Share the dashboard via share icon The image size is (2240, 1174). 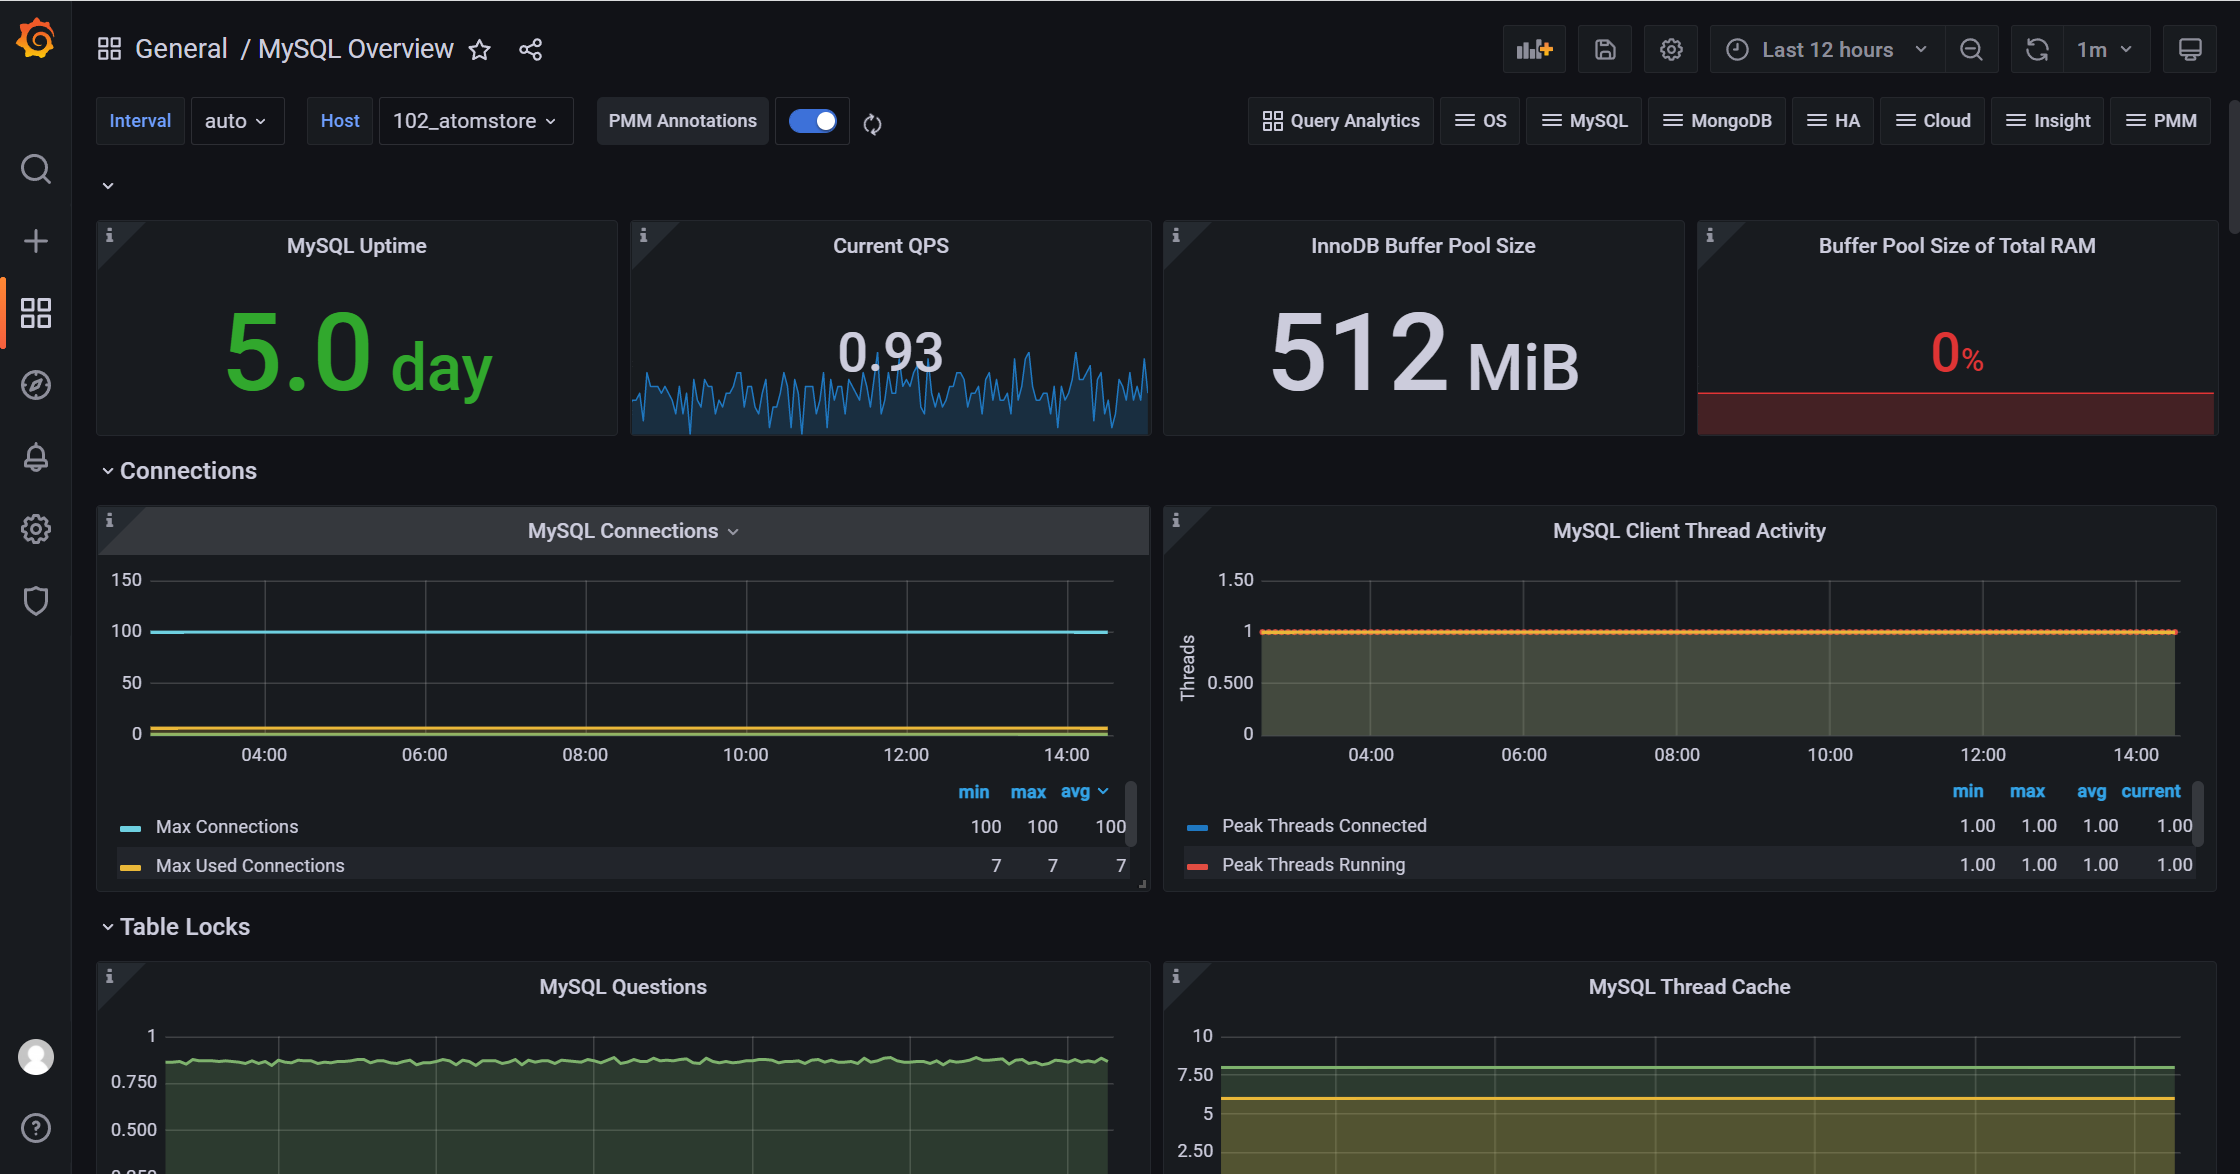point(530,50)
